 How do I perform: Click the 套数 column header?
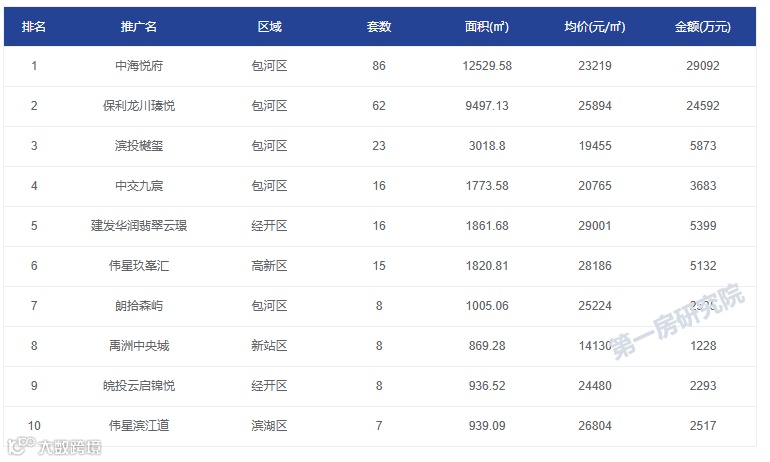379,27
